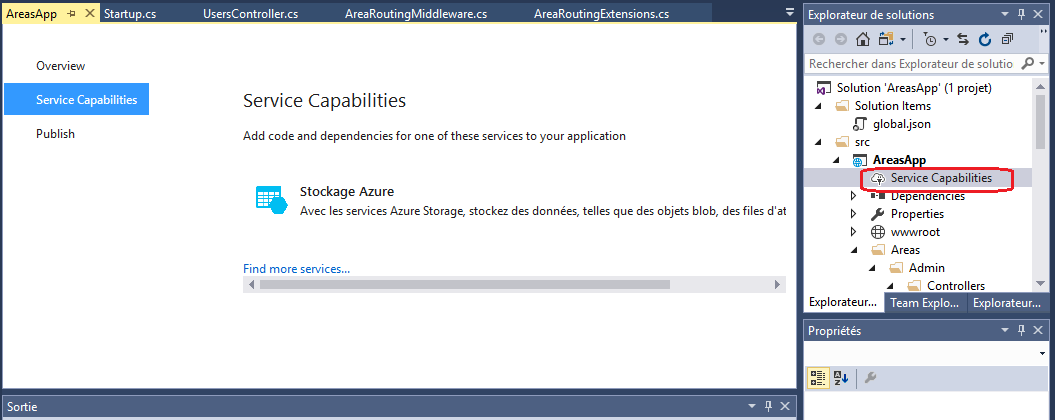Click the Pending Changes Filter clock icon
The width and height of the screenshot is (1055, 420).
(x=930, y=39)
